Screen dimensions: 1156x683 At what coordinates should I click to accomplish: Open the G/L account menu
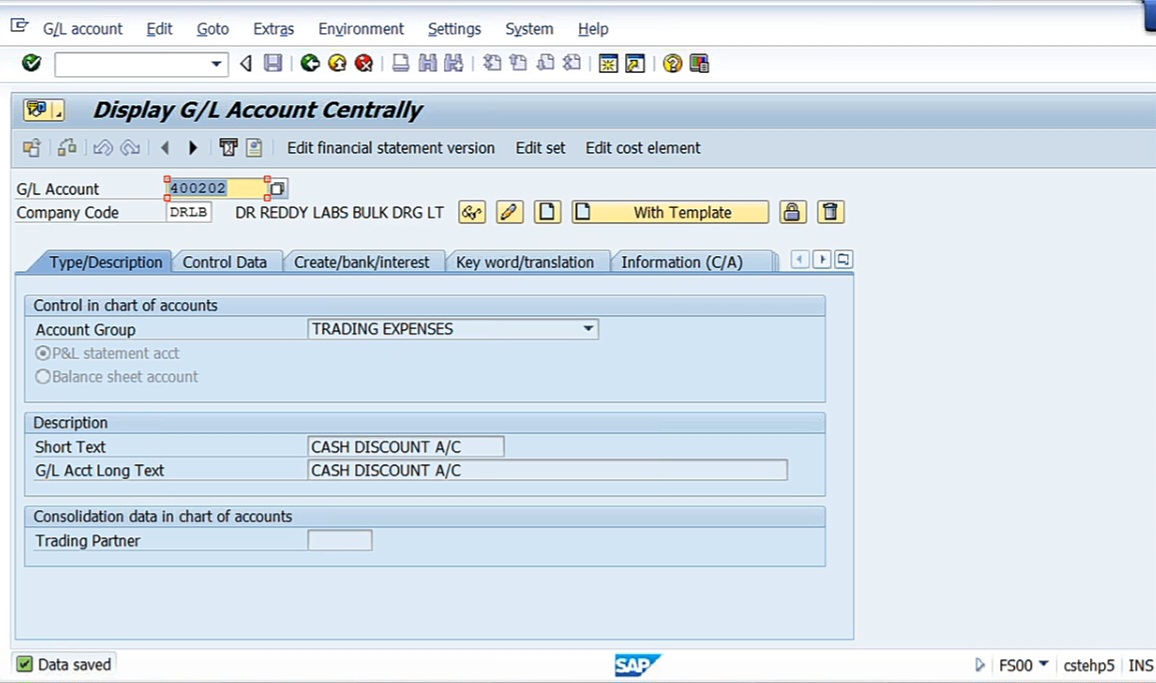(83, 29)
